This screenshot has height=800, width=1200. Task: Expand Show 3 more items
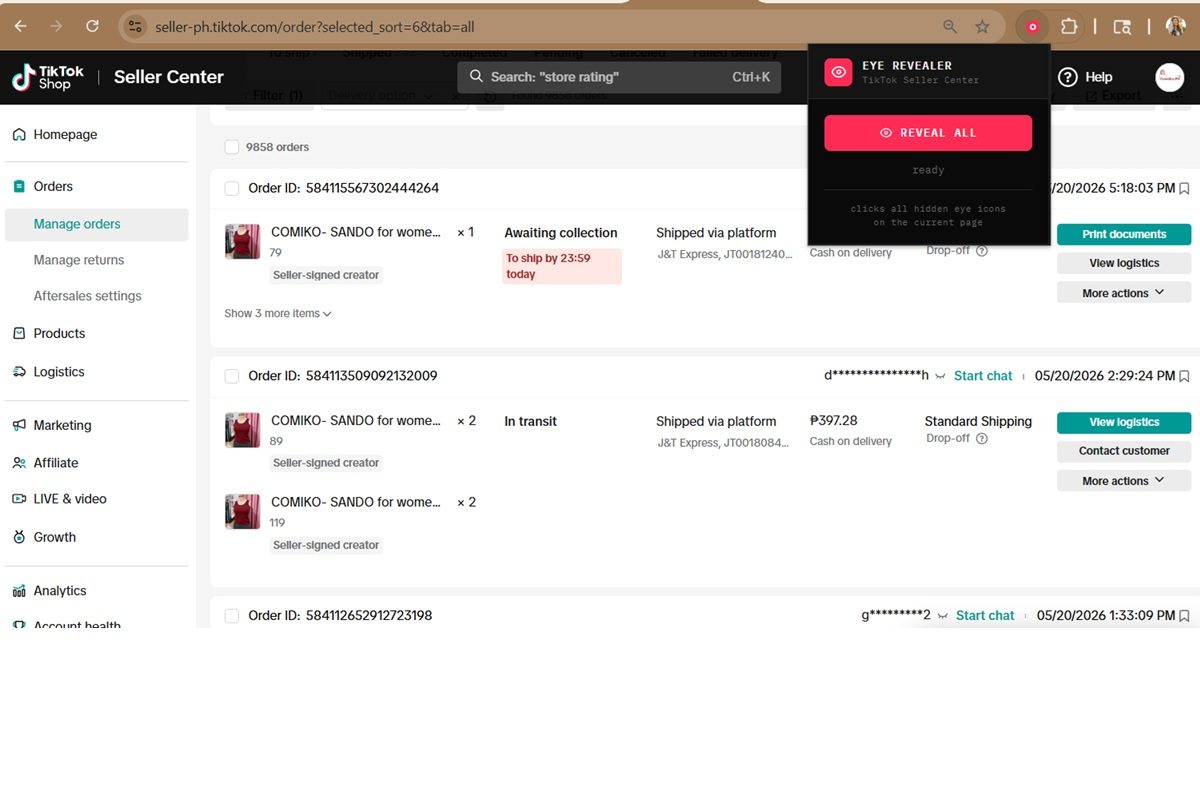(x=278, y=313)
